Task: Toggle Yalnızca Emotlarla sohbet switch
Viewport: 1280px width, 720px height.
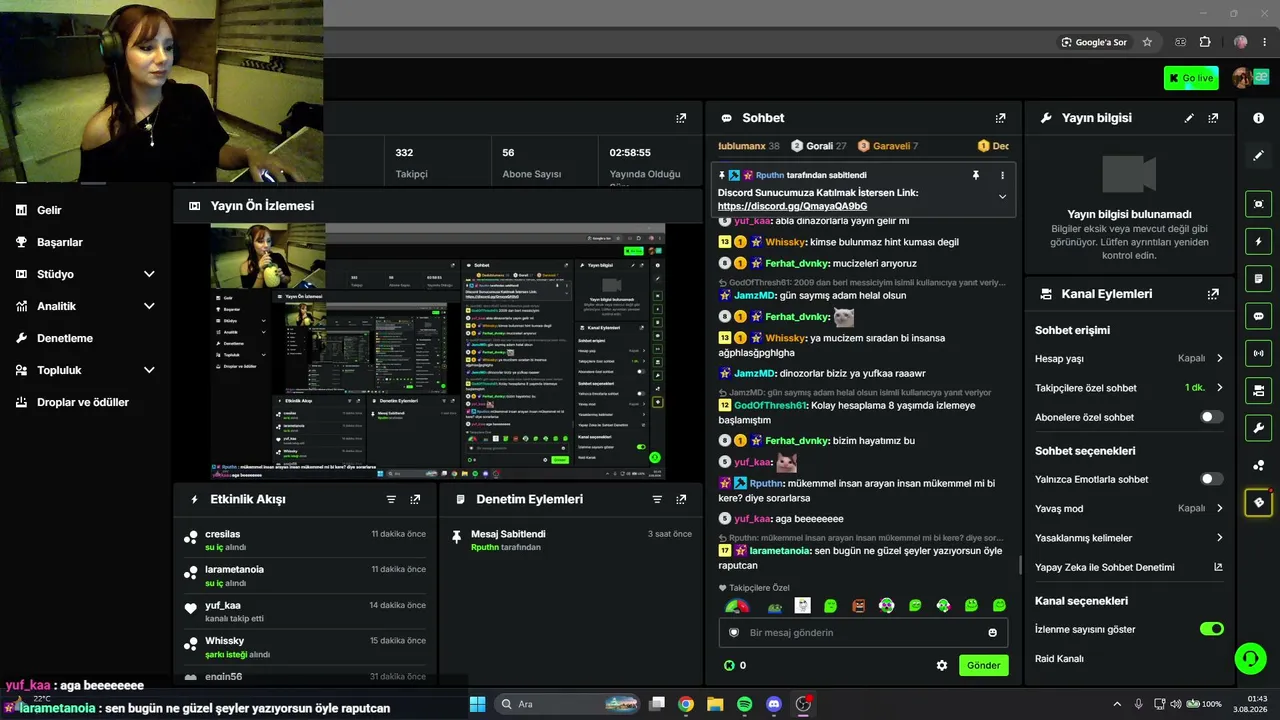Action: 1211,479
